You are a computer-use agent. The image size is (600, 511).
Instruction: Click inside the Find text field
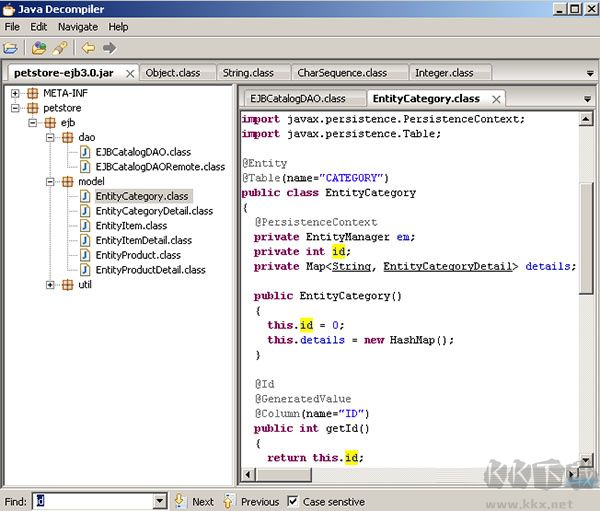pos(93,501)
